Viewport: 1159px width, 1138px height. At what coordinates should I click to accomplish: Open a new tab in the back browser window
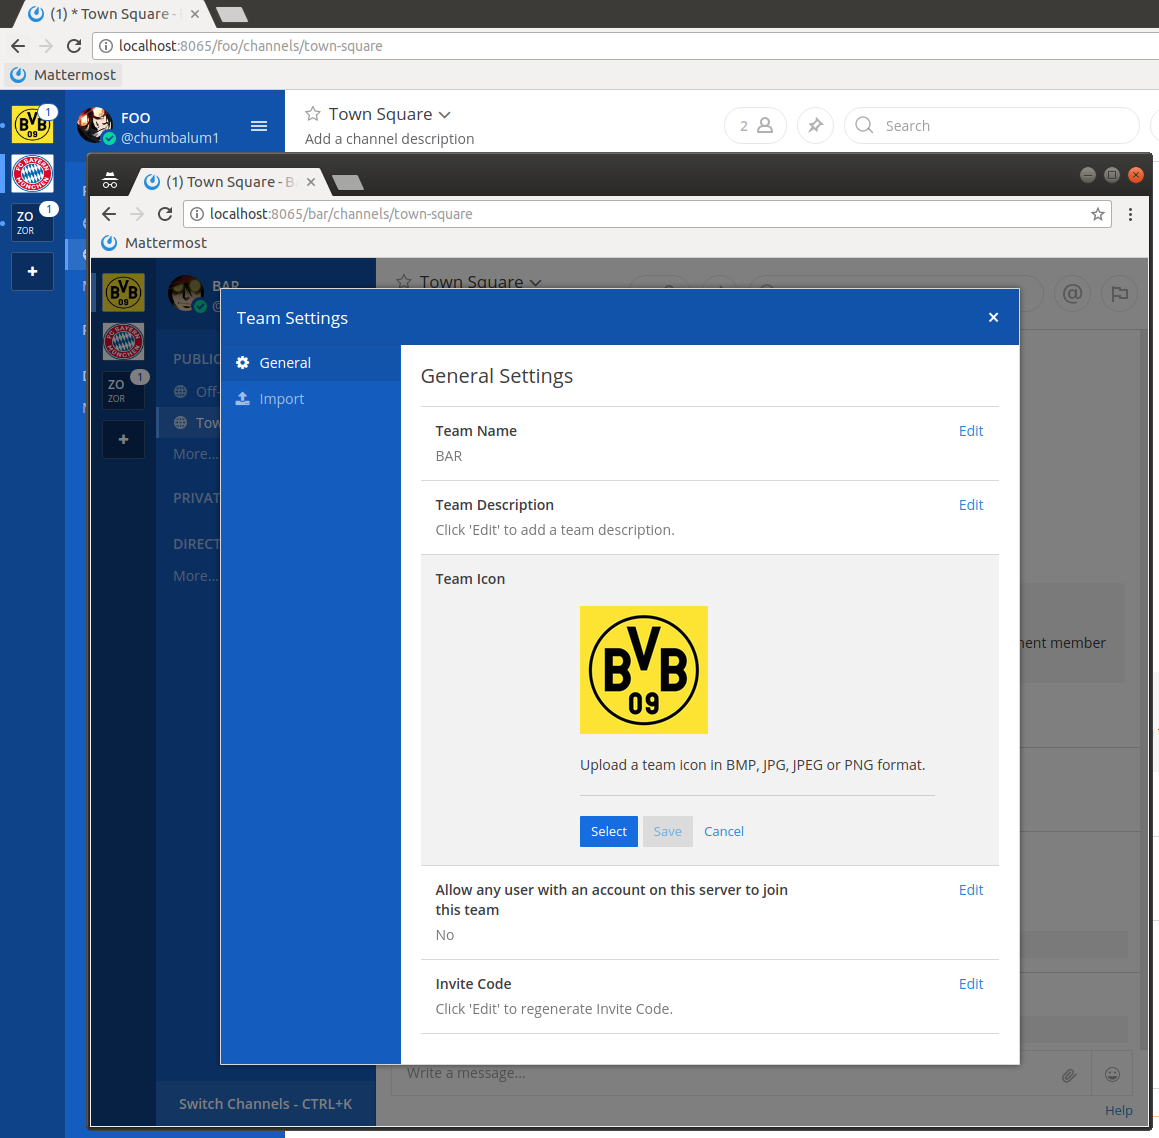(232, 14)
